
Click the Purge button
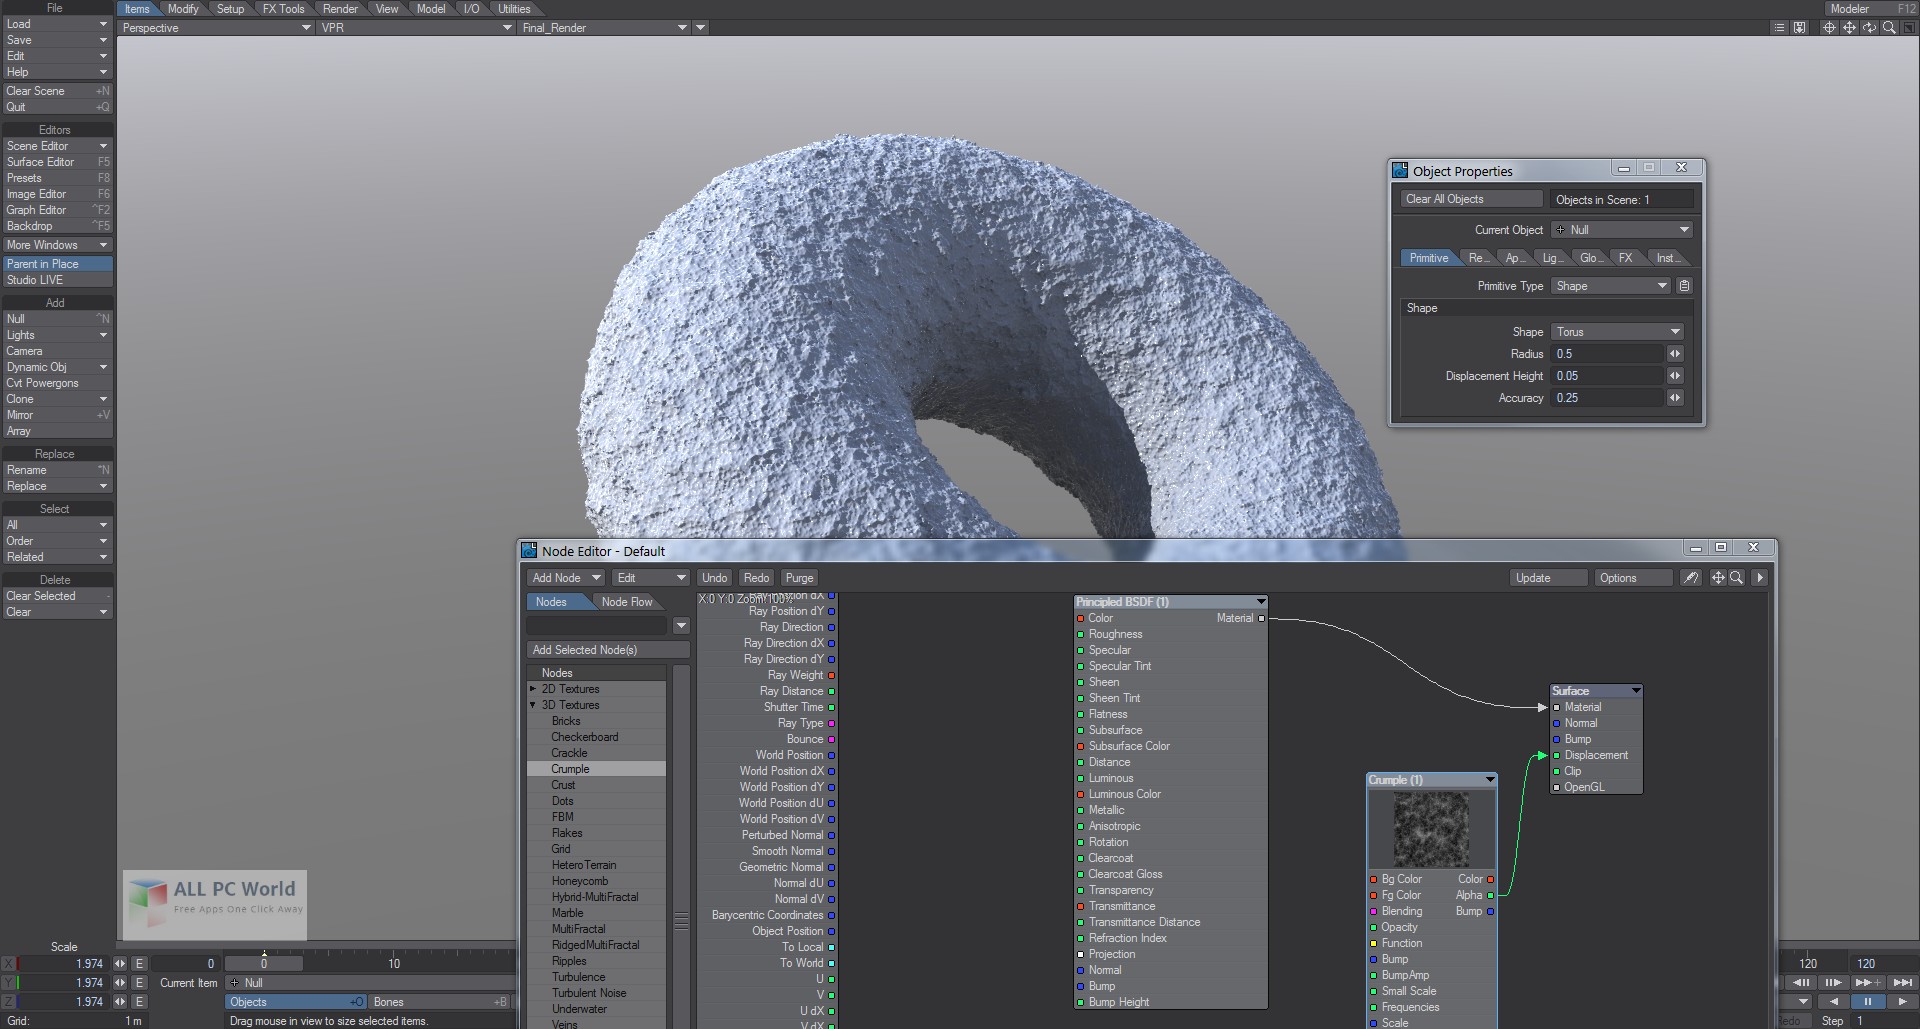click(x=800, y=578)
